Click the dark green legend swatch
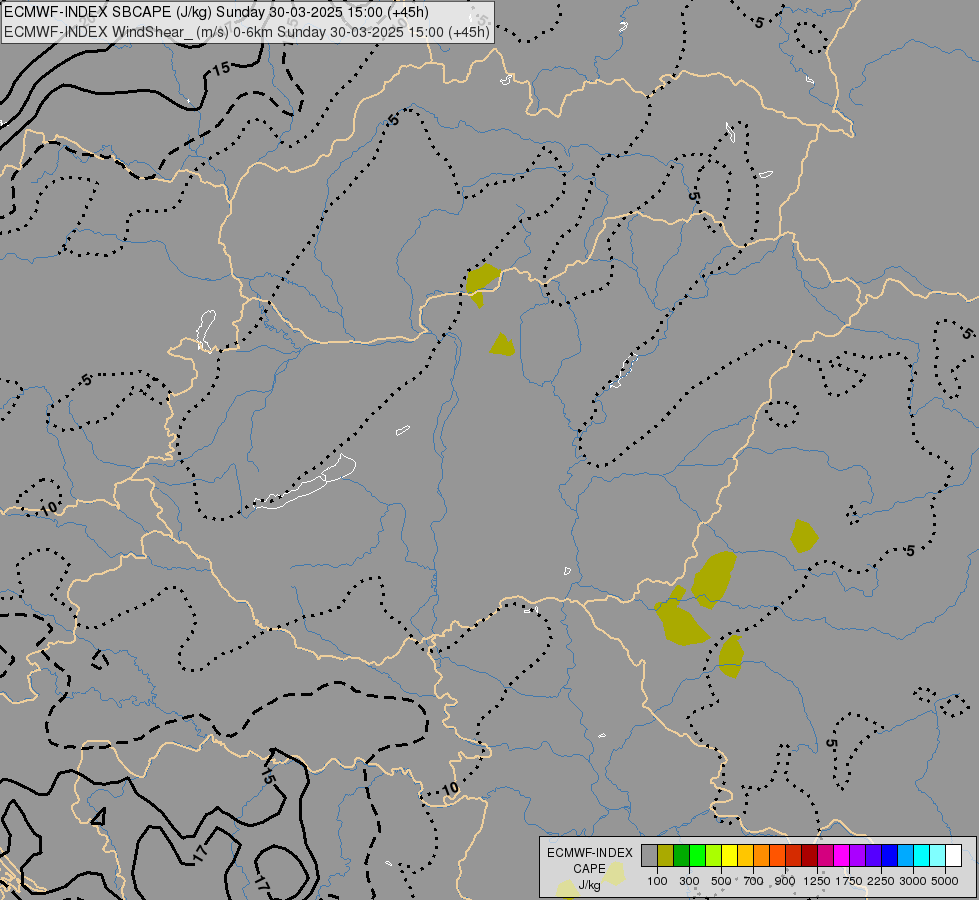This screenshot has height=900, width=979. pyautogui.click(x=681, y=855)
